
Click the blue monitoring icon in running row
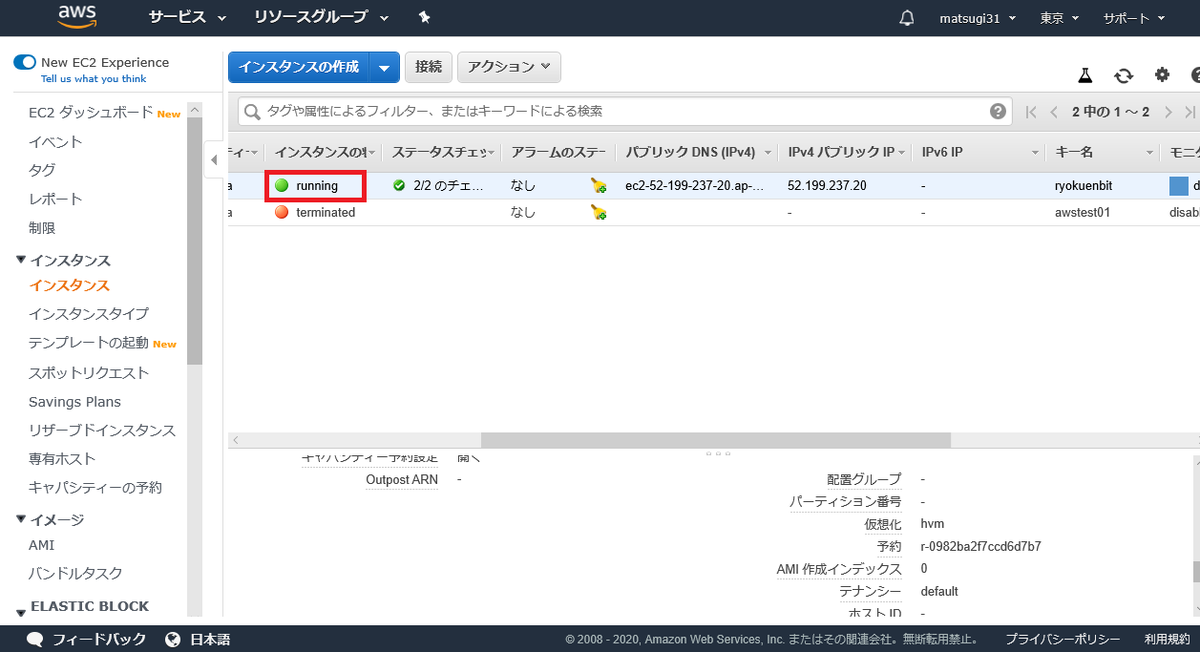(x=1179, y=185)
